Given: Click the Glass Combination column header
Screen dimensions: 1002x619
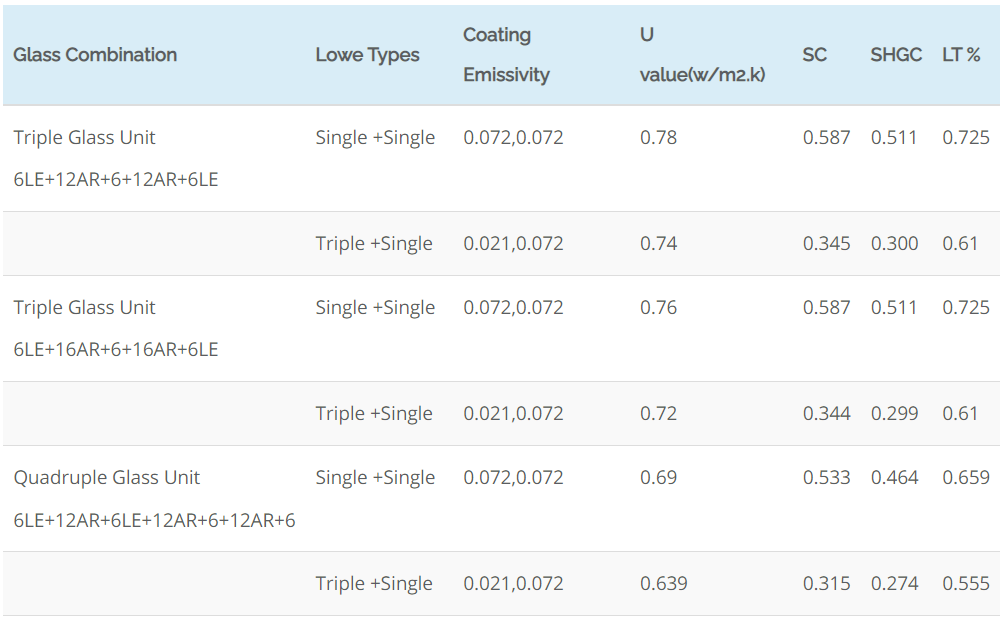Looking at the screenshot, I should pyautogui.click(x=95, y=55).
